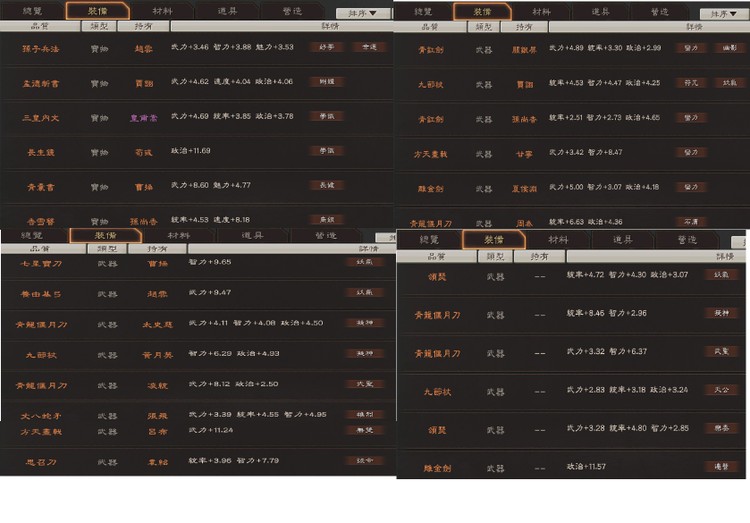750x523 pixels.
Task: Click holder 周泰 on the 青龍偃月刀 row
Action: [524, 223]
